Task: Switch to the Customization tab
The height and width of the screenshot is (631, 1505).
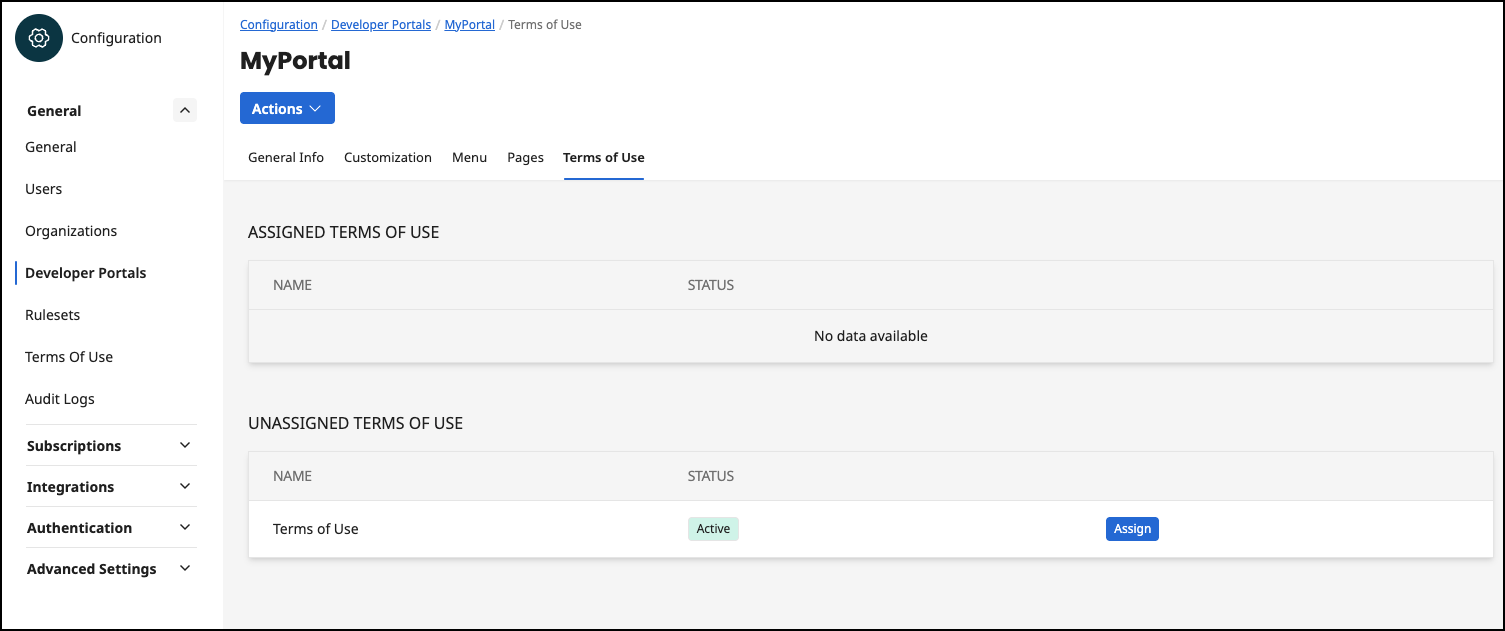Action: click(388, 157)
